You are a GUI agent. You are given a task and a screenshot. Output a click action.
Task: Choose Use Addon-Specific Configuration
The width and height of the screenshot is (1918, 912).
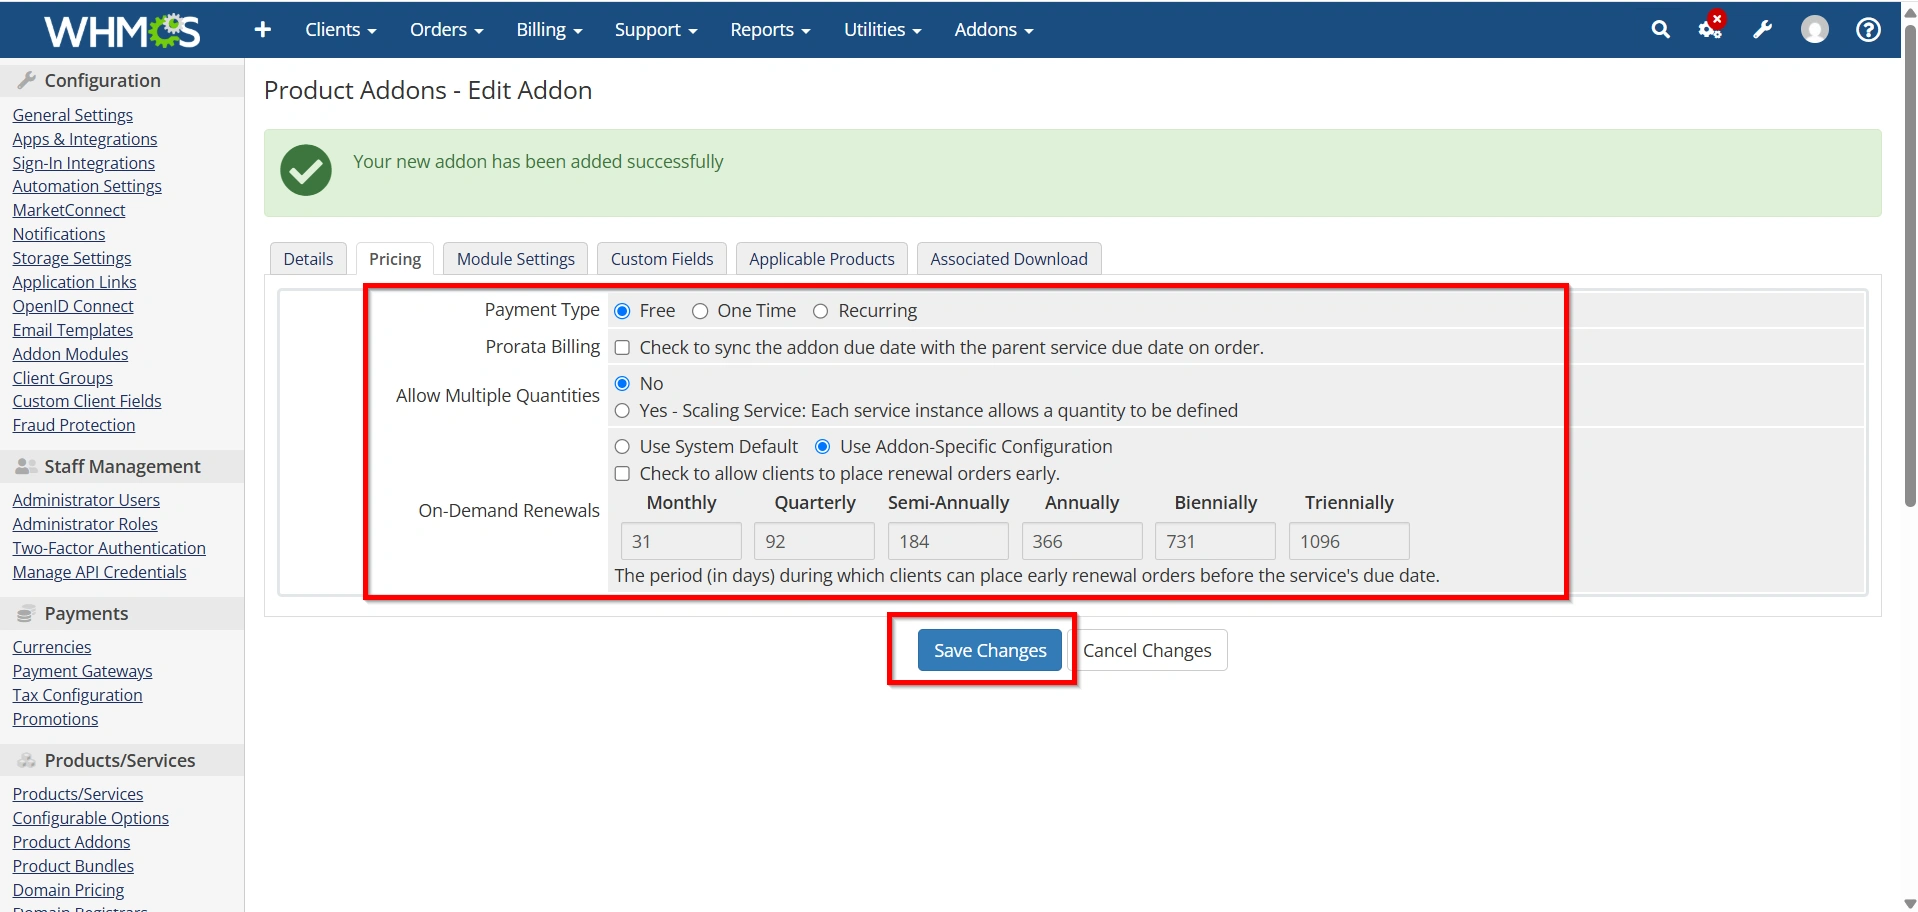[823, 447]
